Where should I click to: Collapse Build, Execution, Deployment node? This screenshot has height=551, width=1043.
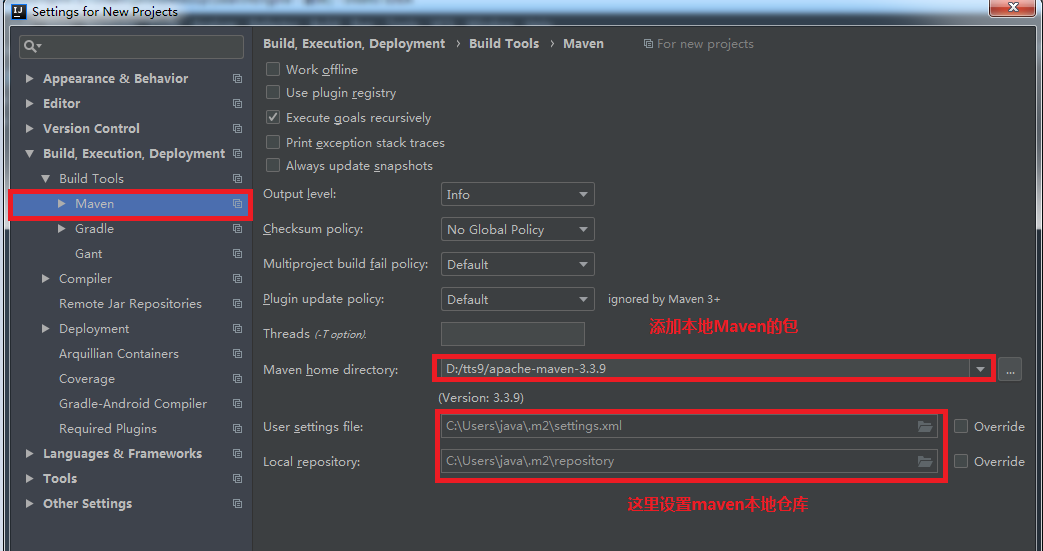[x=29, y=154]
